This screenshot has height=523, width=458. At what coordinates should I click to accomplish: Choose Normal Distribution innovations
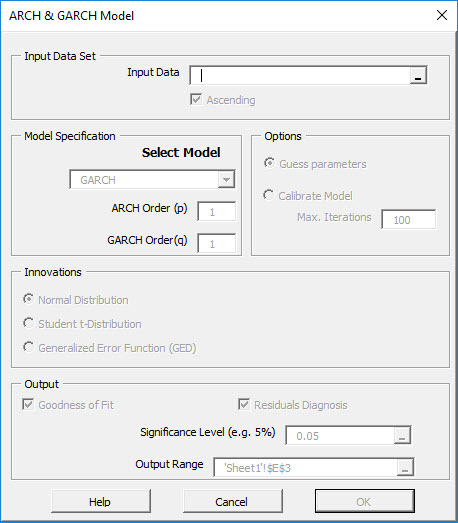pyautogui.click(x=29, y=299)
